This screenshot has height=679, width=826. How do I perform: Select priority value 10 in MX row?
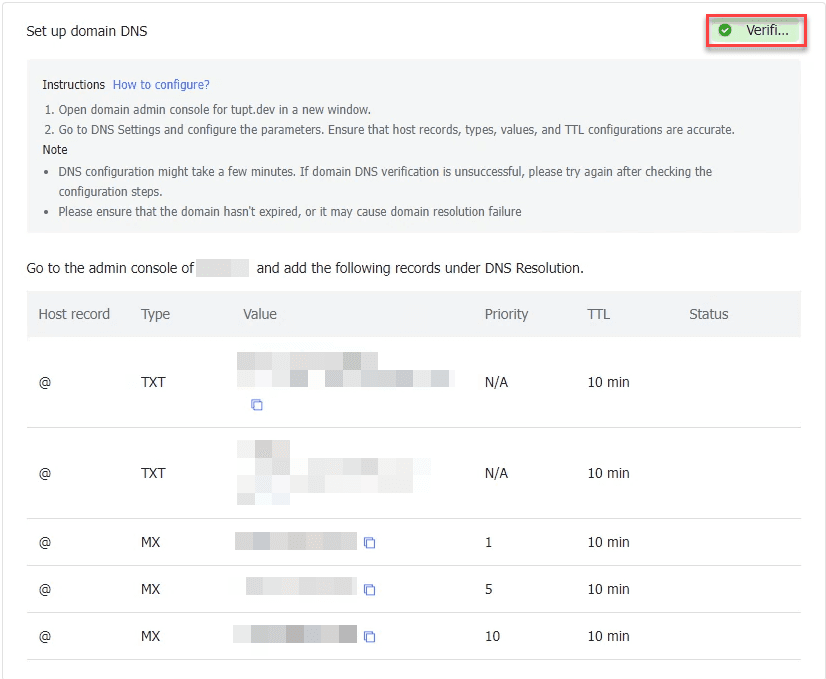tap(493, 636)
